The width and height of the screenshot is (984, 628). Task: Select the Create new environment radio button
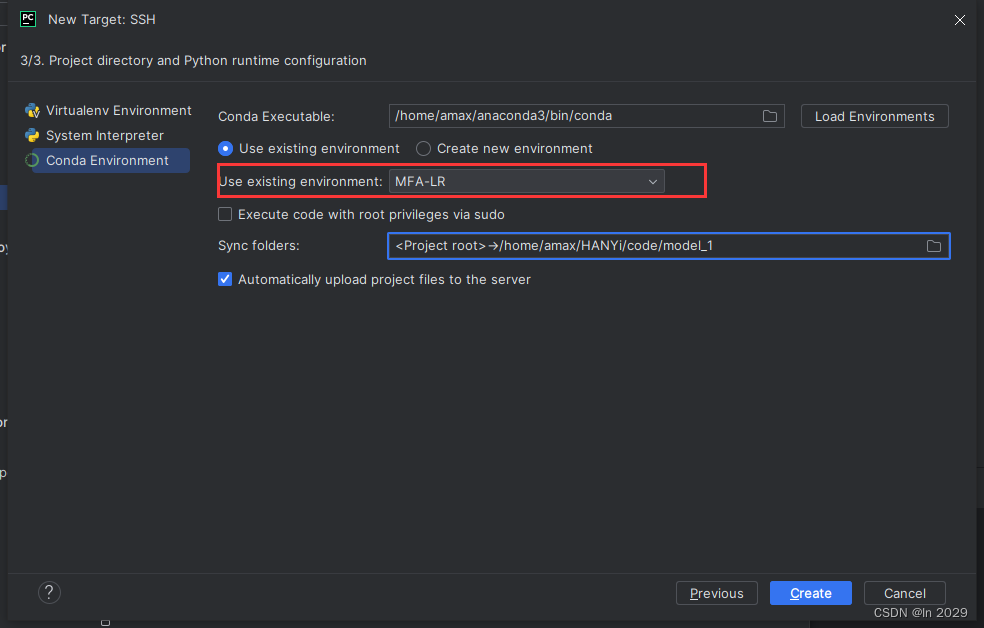(424, 149)
